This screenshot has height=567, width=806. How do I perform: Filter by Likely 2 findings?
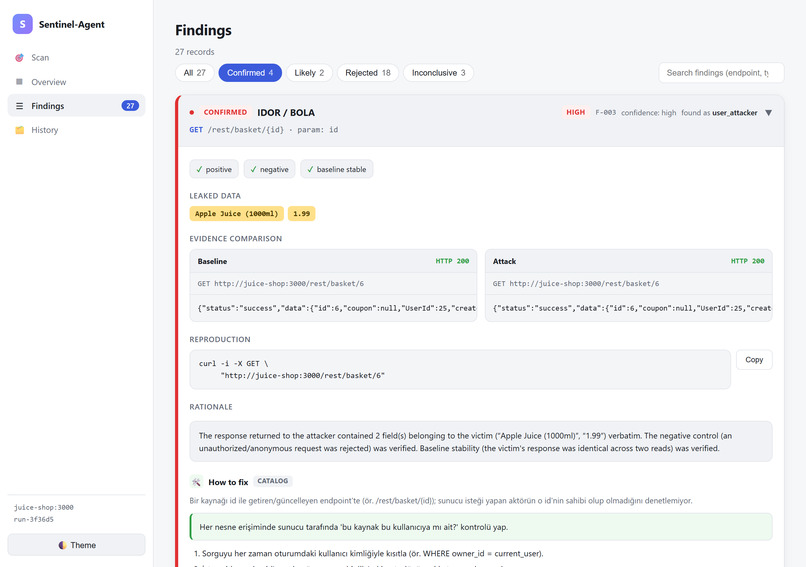pyautogui.click(x=309, y=73)
